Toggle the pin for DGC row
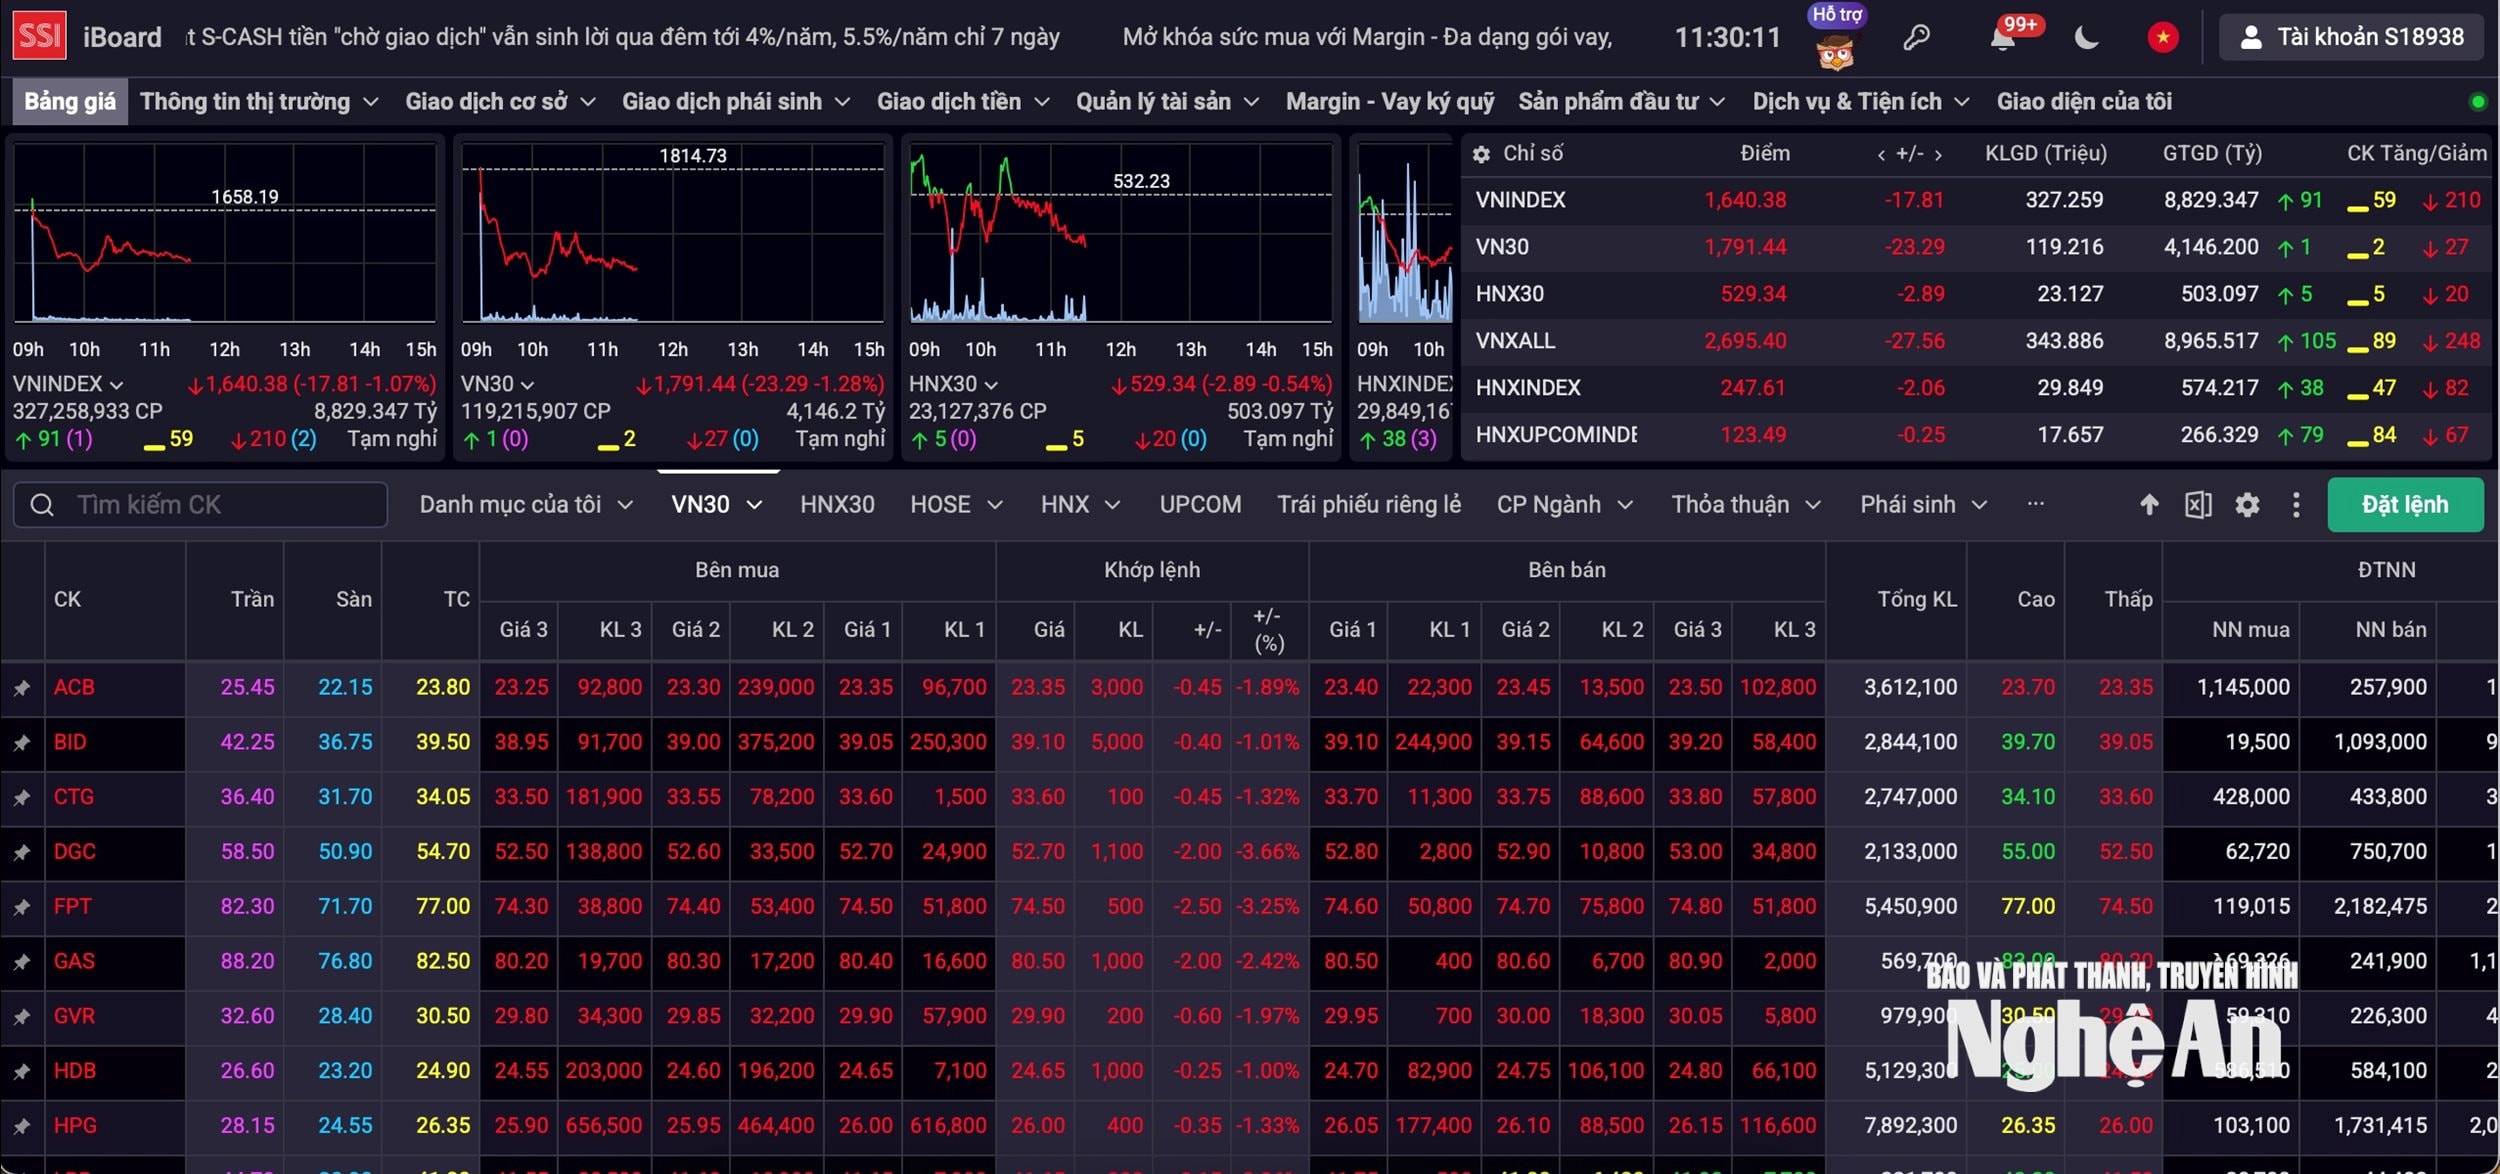This screenshot has width=2500, height=1174. [21, 852]
